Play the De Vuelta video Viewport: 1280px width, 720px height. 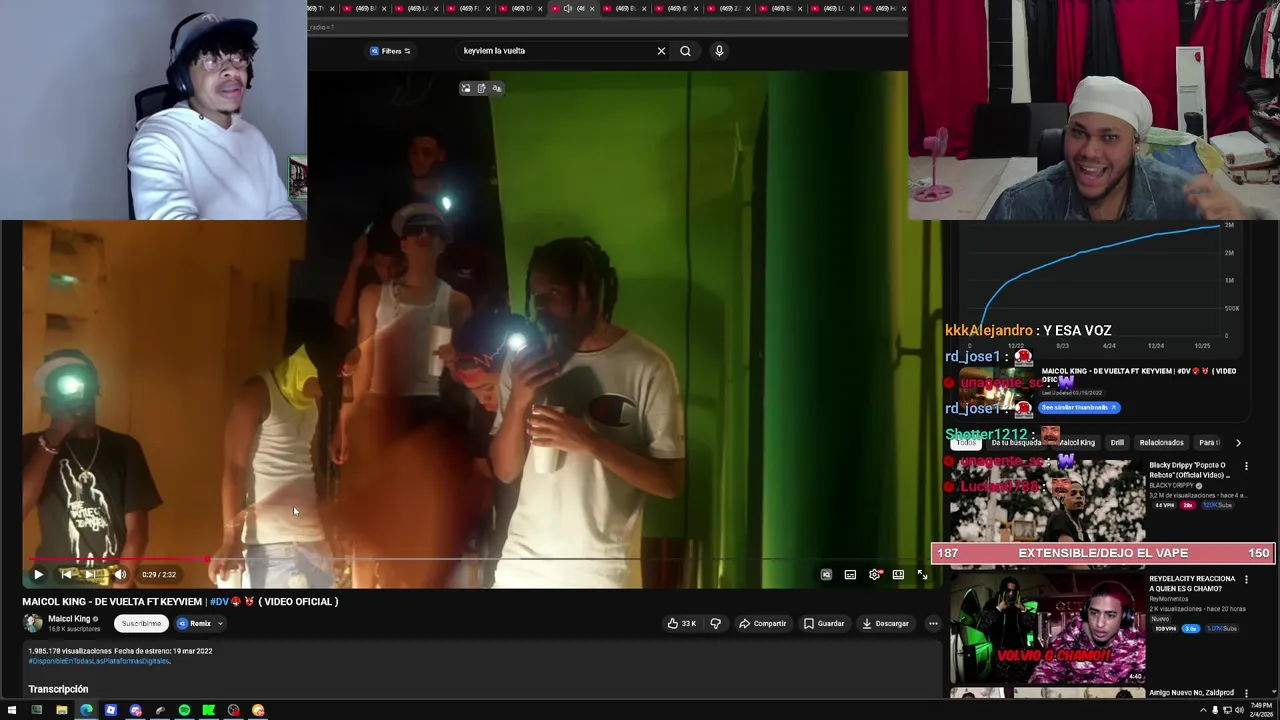[x=38, y=574]
